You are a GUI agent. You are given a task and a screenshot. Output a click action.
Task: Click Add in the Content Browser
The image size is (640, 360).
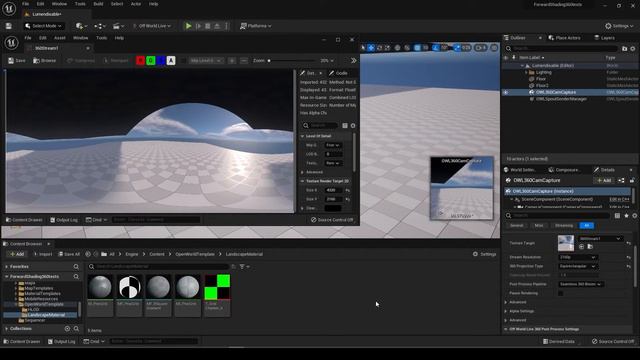(17, 254)
